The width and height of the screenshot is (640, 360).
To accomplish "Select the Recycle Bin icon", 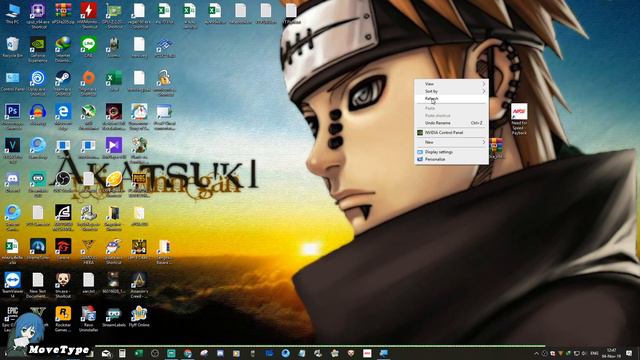I will point(13,47).
